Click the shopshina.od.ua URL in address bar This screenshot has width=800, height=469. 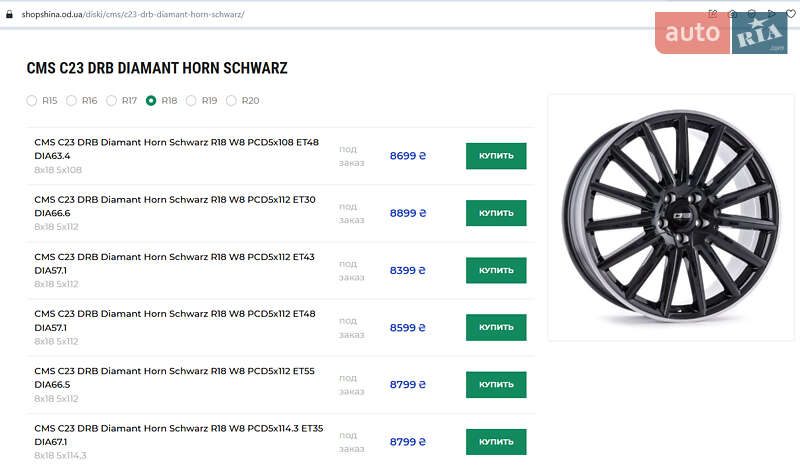pyautogui.click(x=133, y=14)
